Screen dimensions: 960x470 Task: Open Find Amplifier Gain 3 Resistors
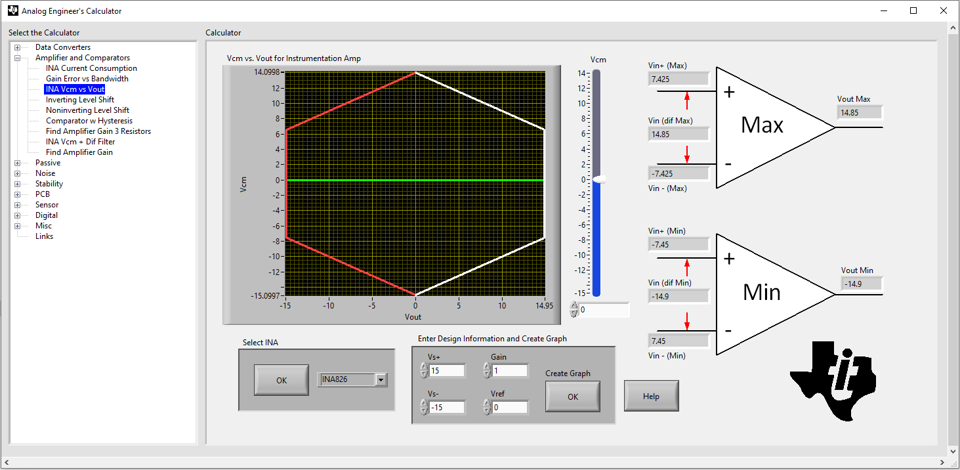(x=98, y=131)
